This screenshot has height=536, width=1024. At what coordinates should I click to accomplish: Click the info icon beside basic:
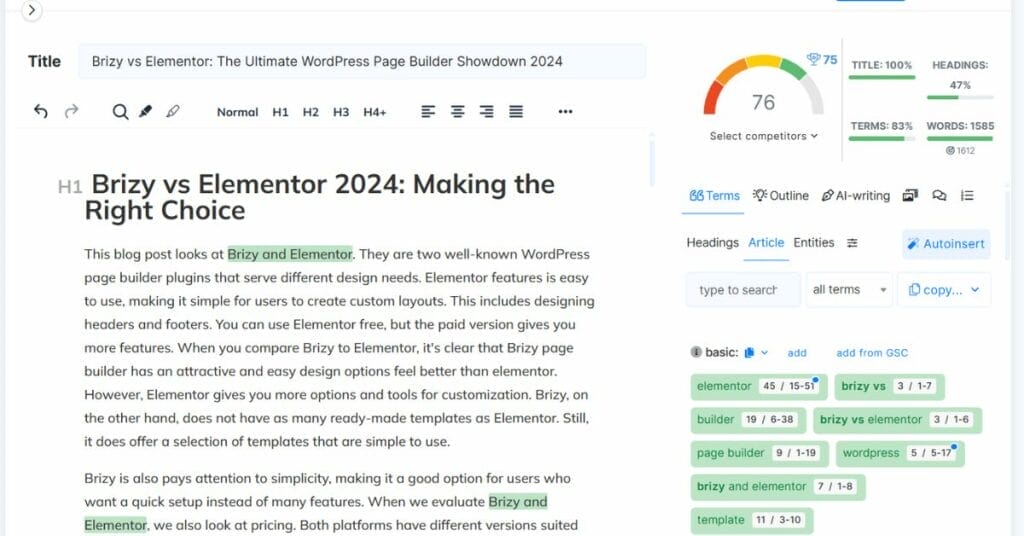click(696, 353)
